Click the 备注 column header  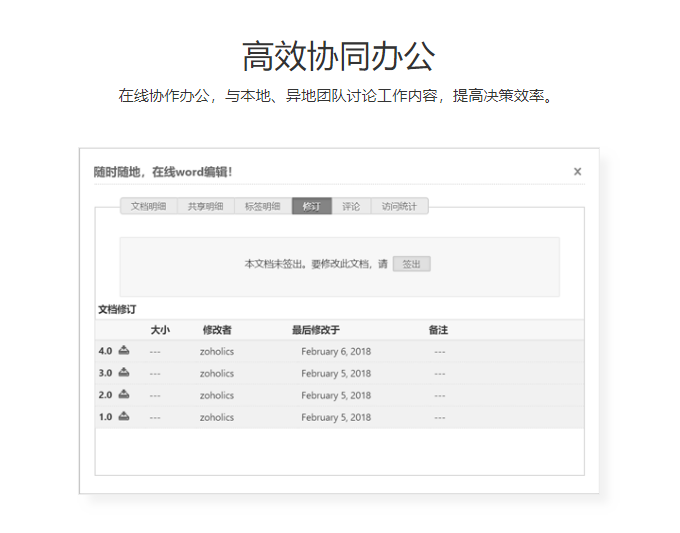[x=438, y=330]
